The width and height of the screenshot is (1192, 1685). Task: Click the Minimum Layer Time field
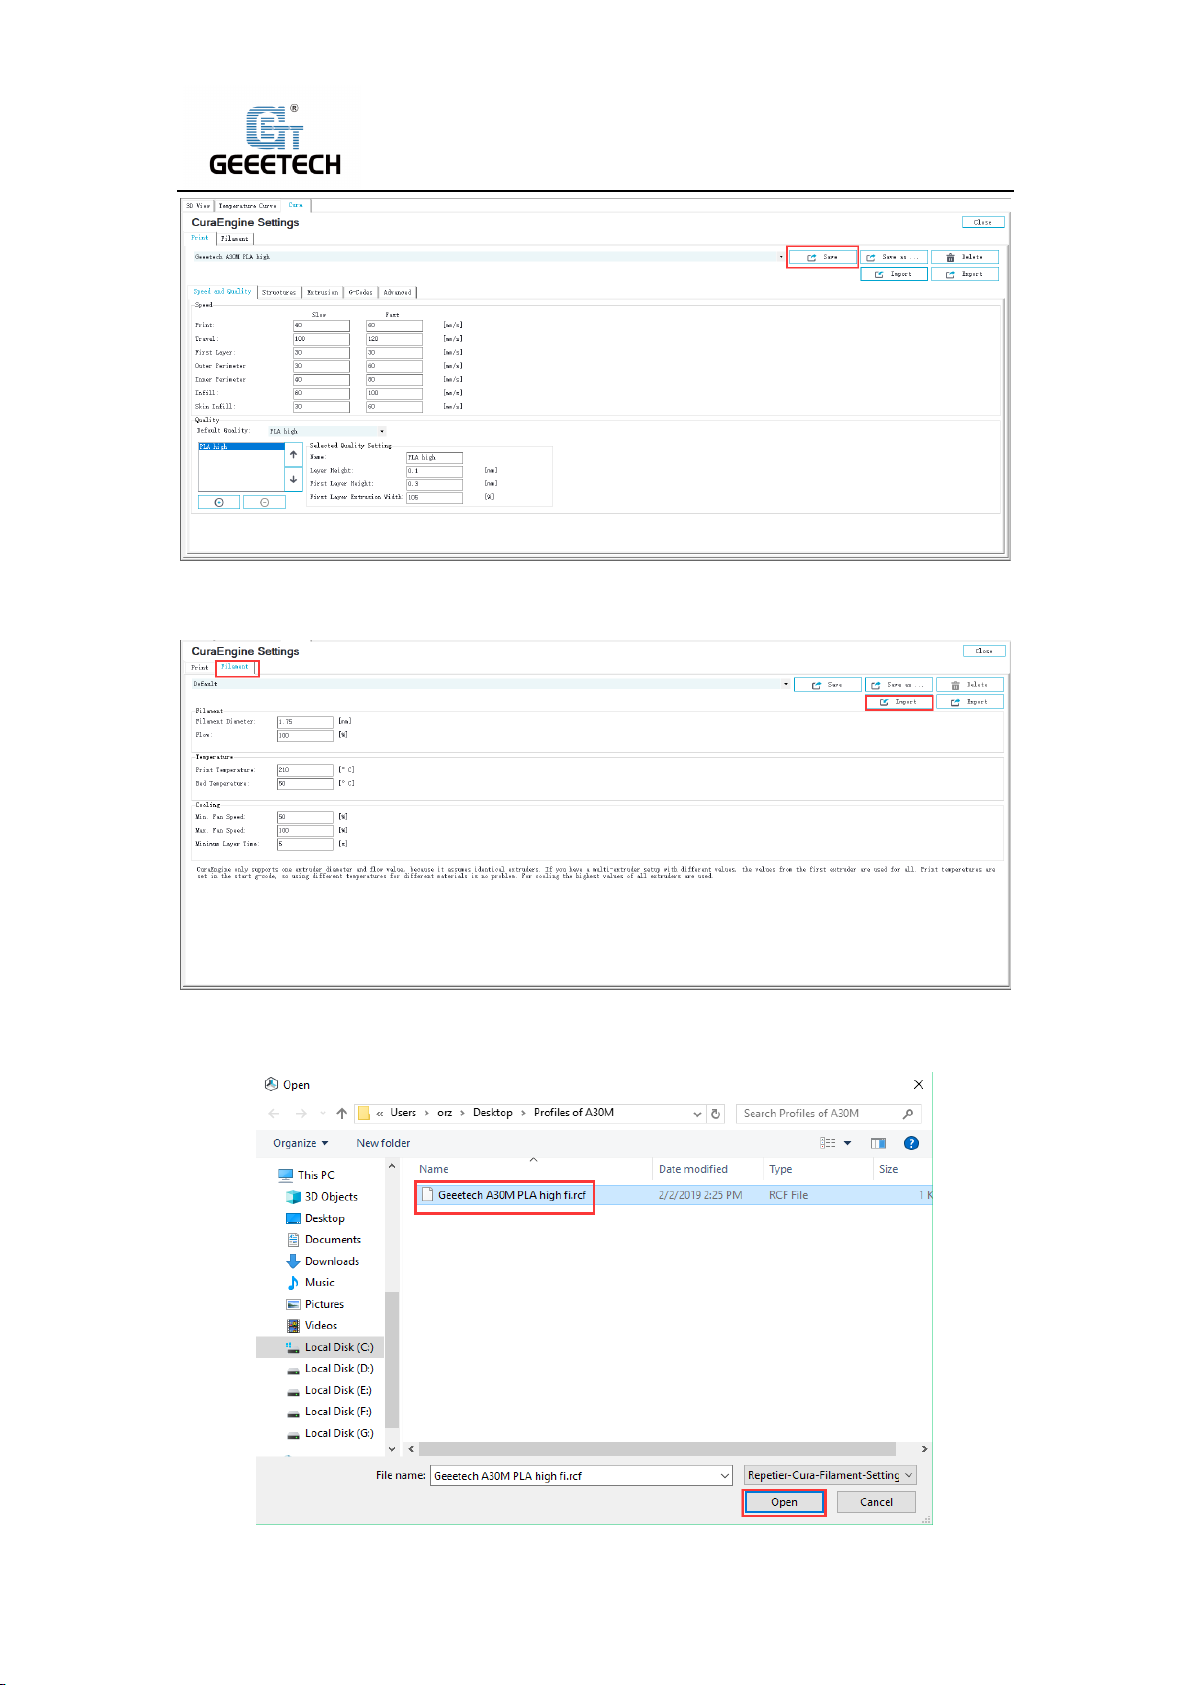tap(305, 844)
